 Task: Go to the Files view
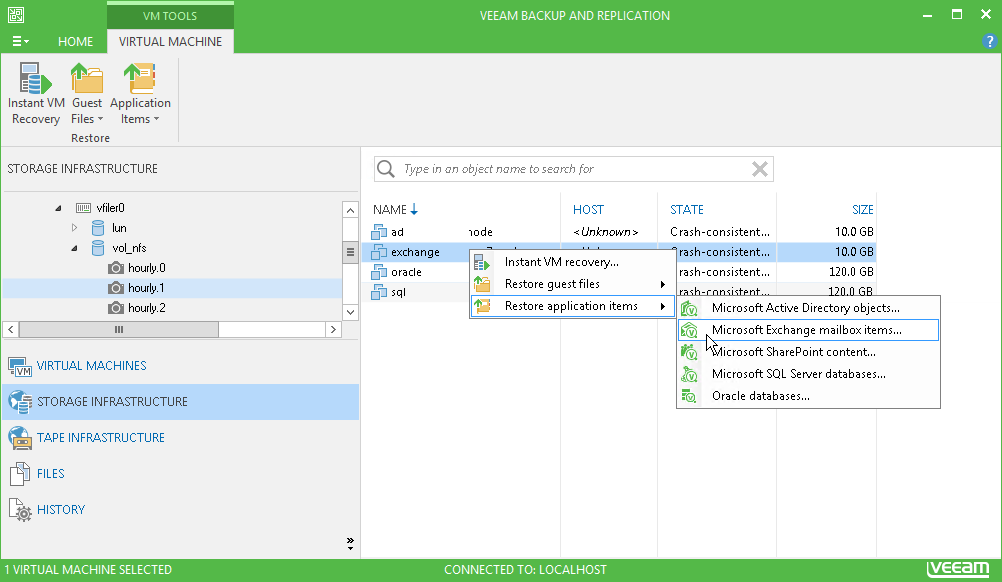pos(50,474)
